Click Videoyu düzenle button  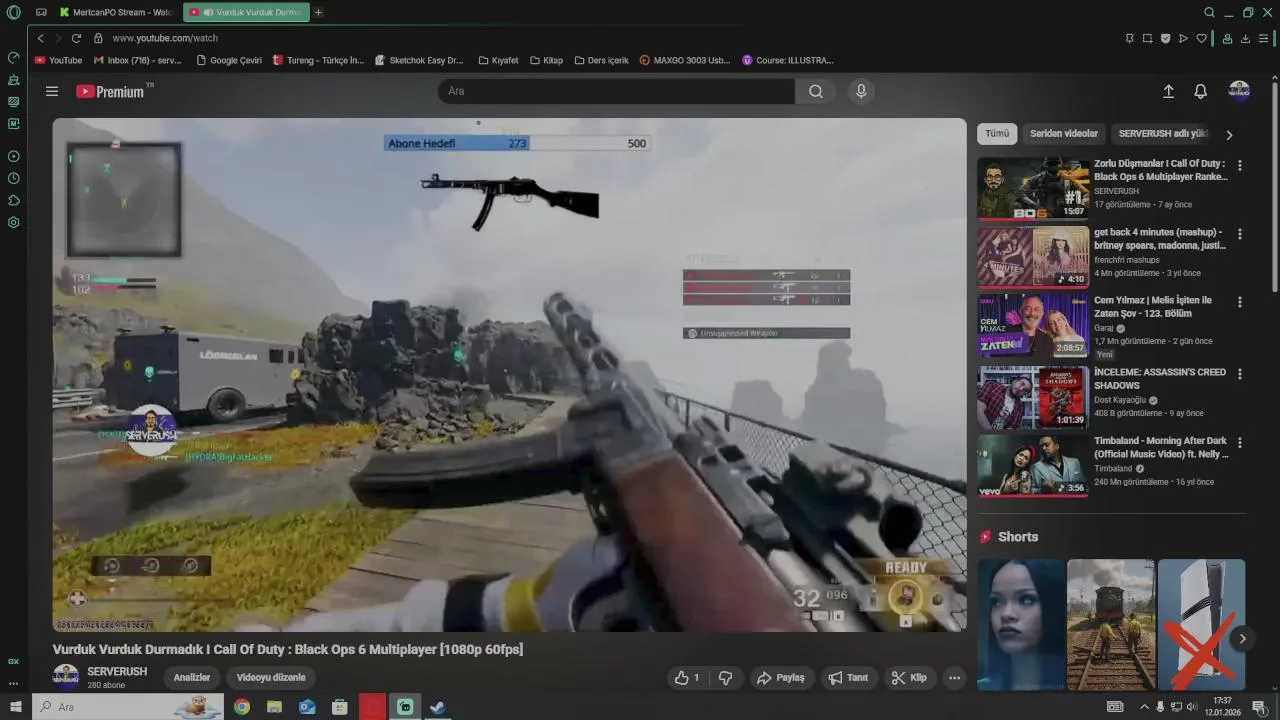pos(271,677)
